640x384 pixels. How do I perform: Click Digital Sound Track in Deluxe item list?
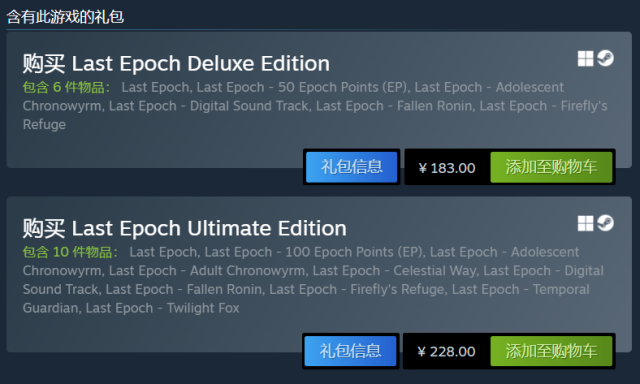click(249, 106)
